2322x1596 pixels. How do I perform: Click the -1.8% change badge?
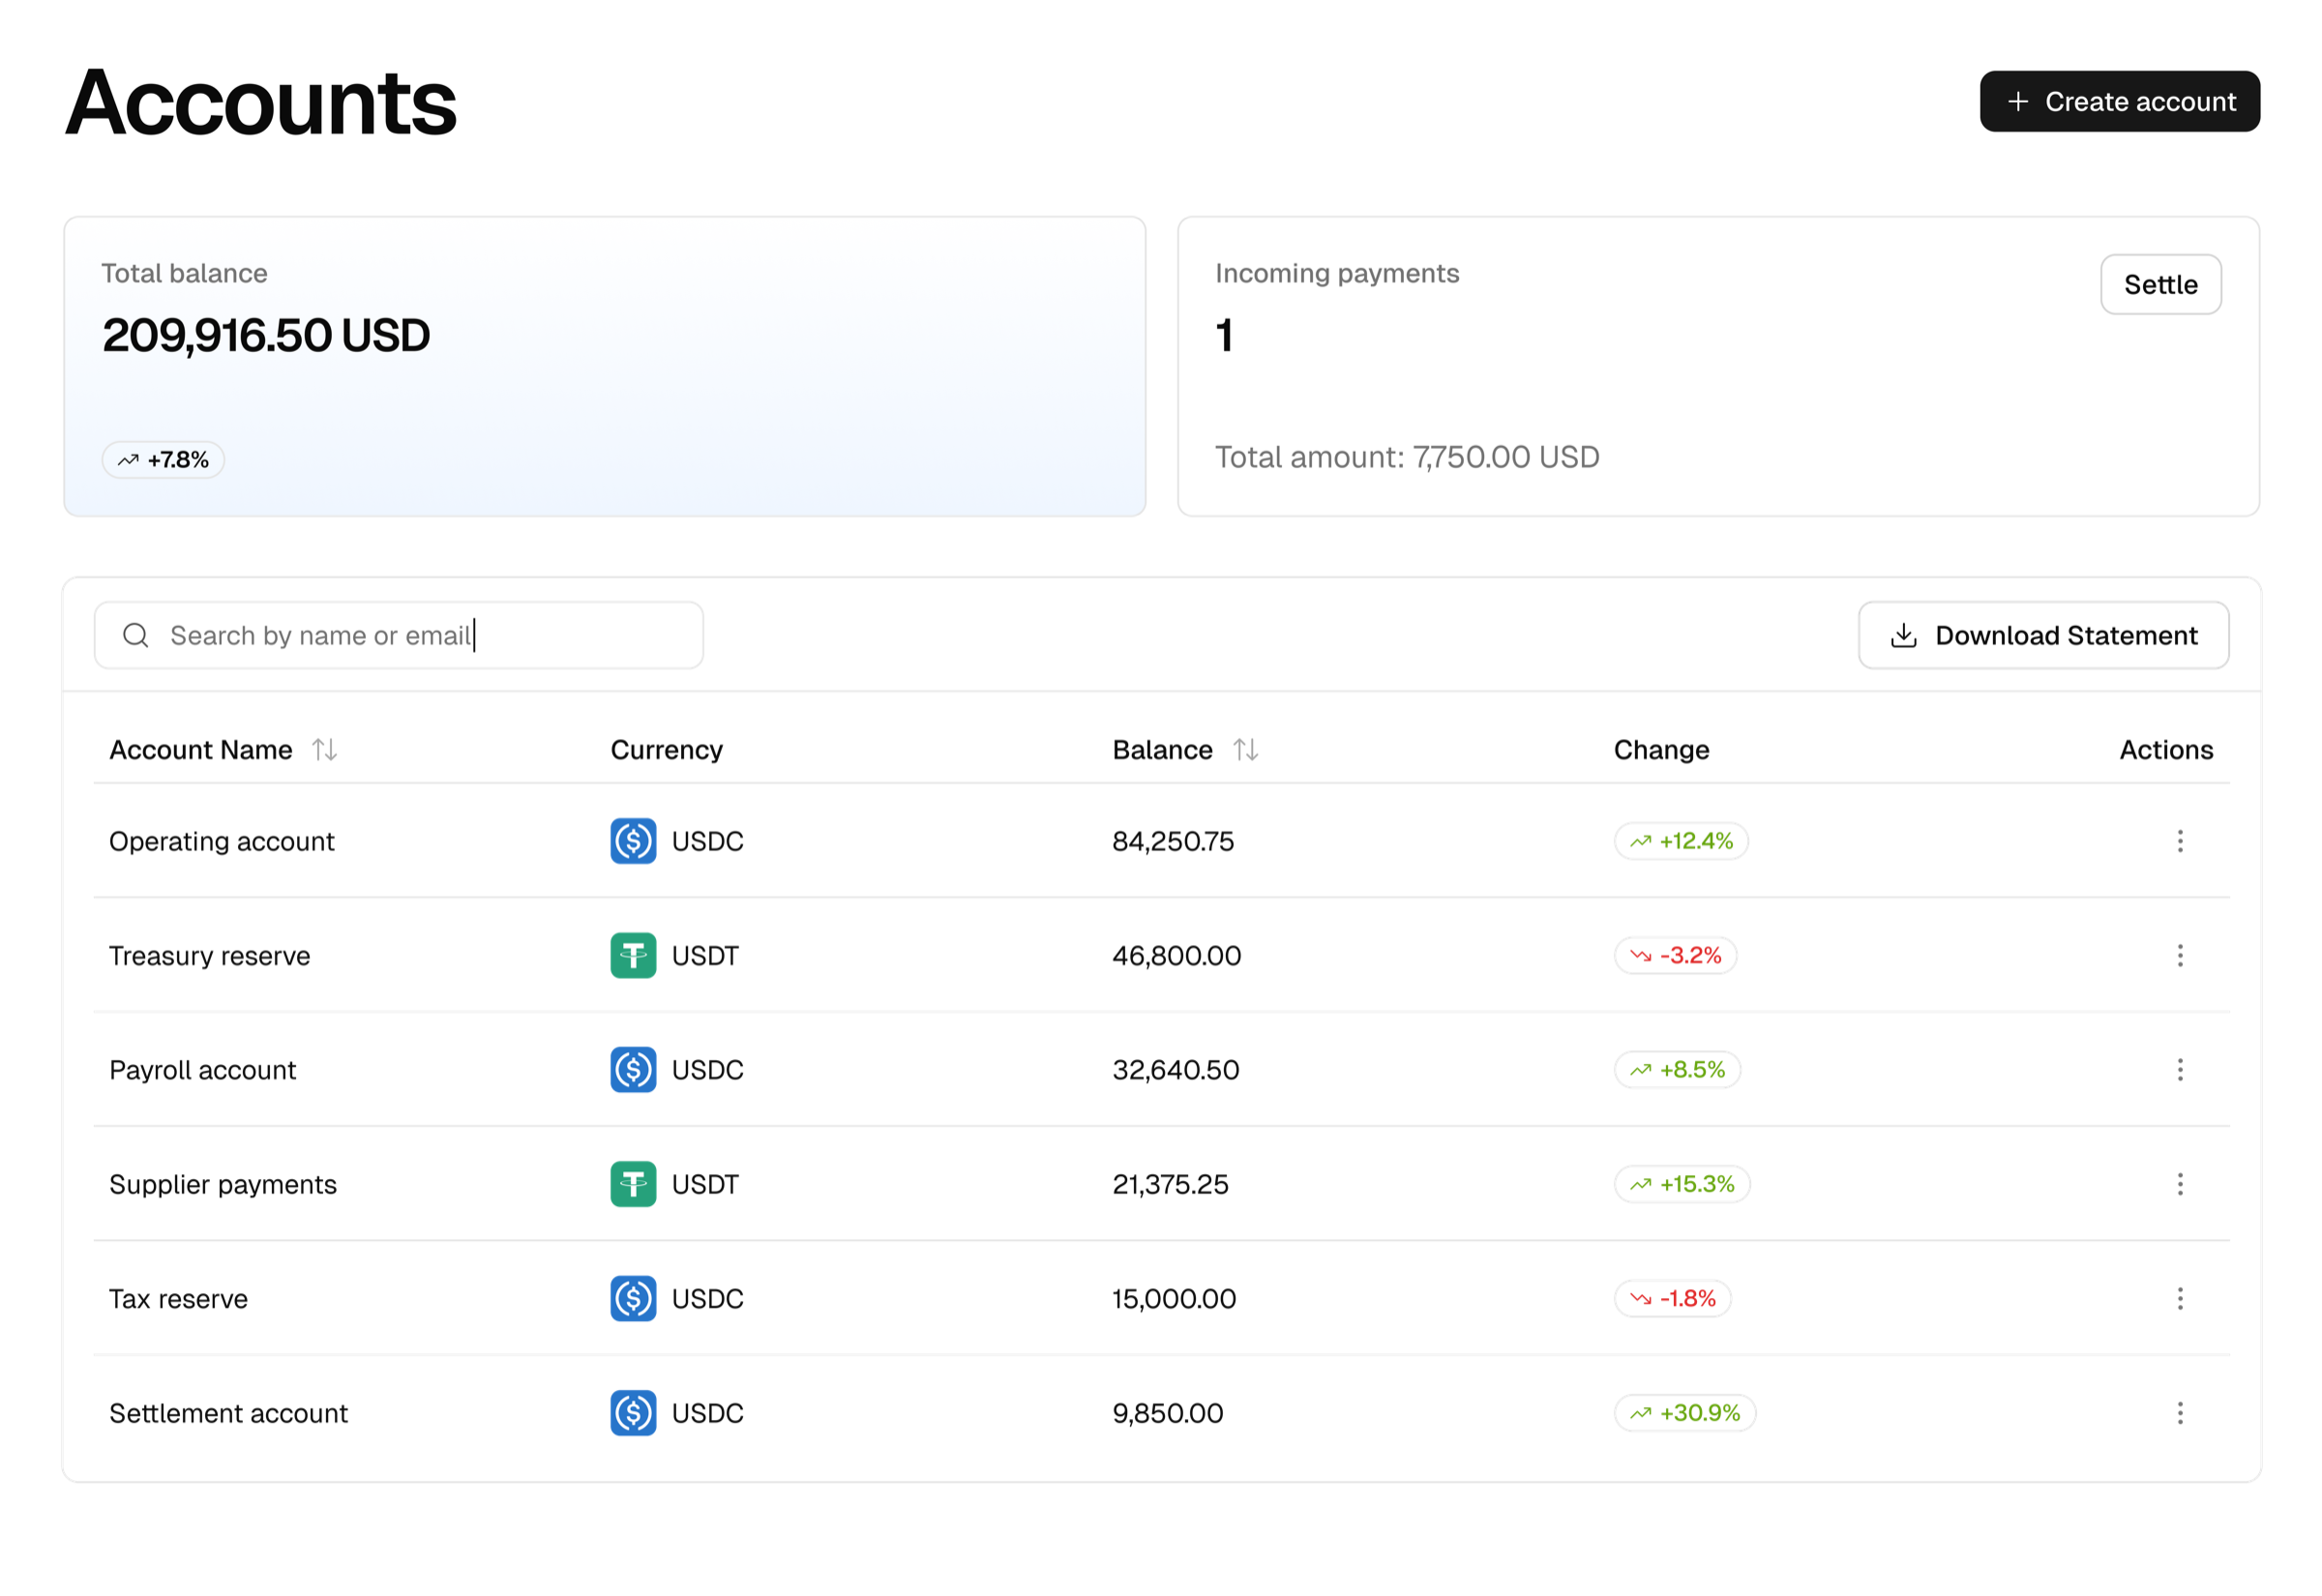(1672, 1298)
